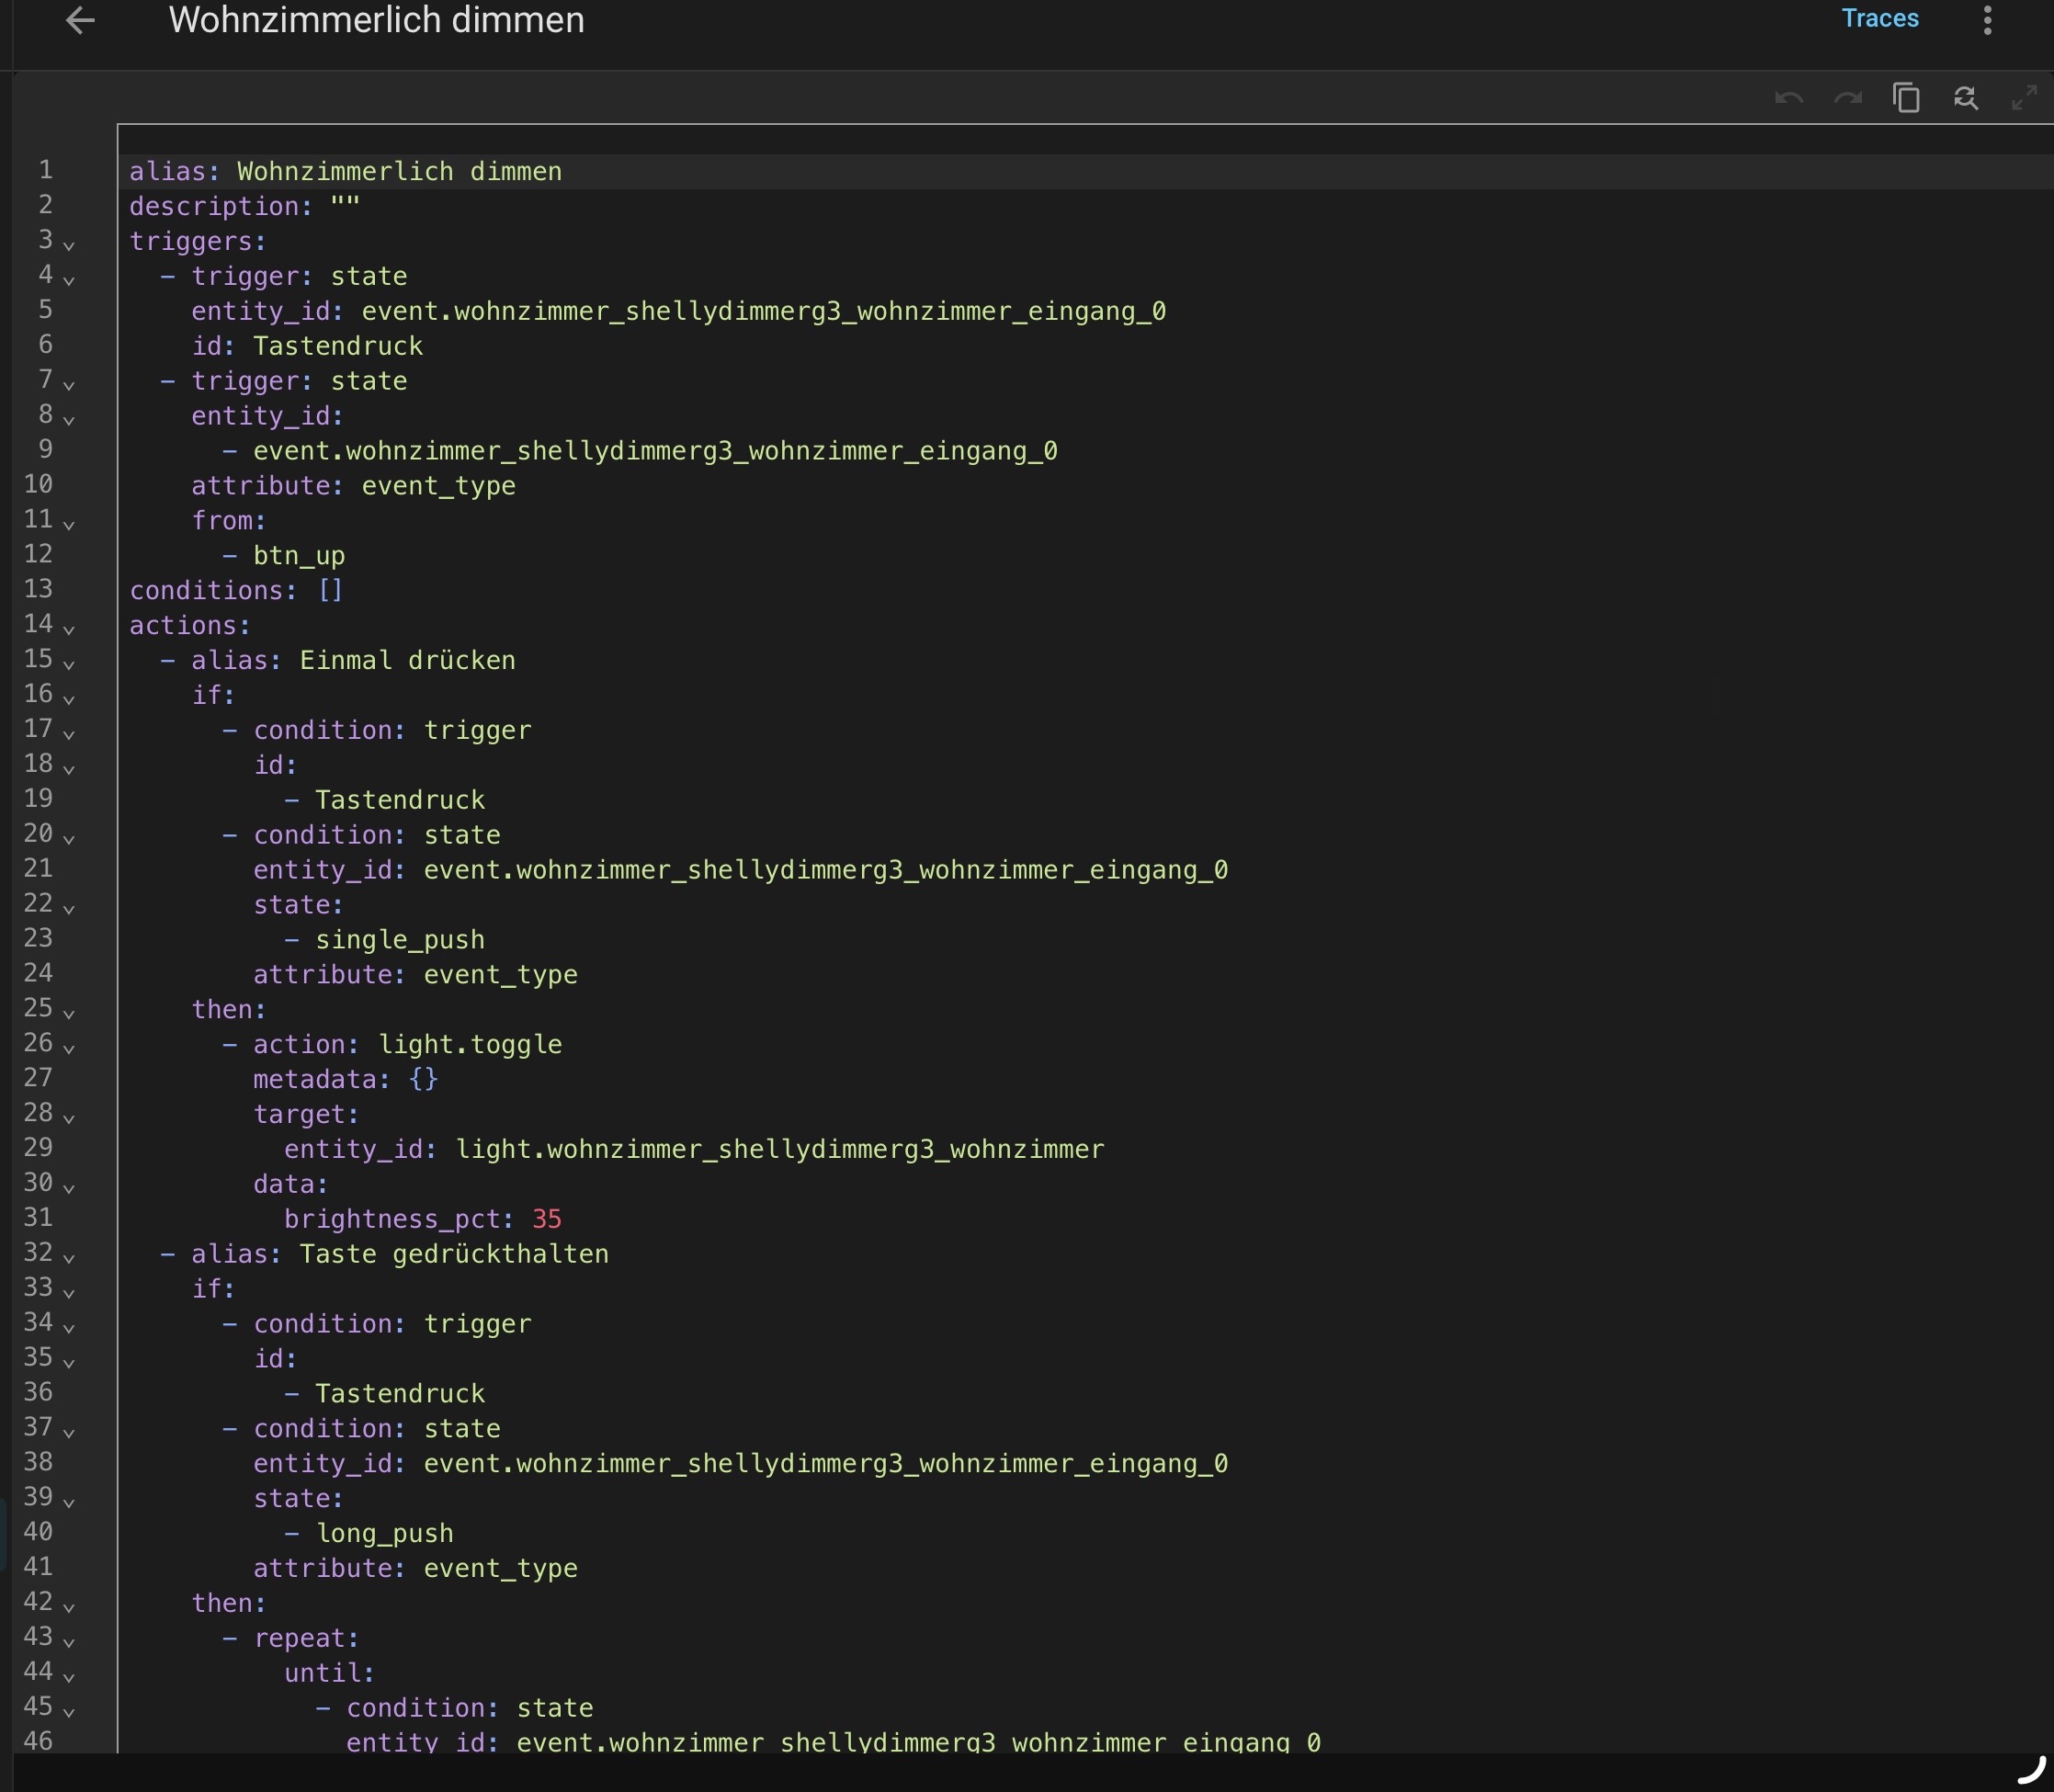Collapse state list at line 22
Viewport: 2054px width, 1792px height.
[69, 908]
